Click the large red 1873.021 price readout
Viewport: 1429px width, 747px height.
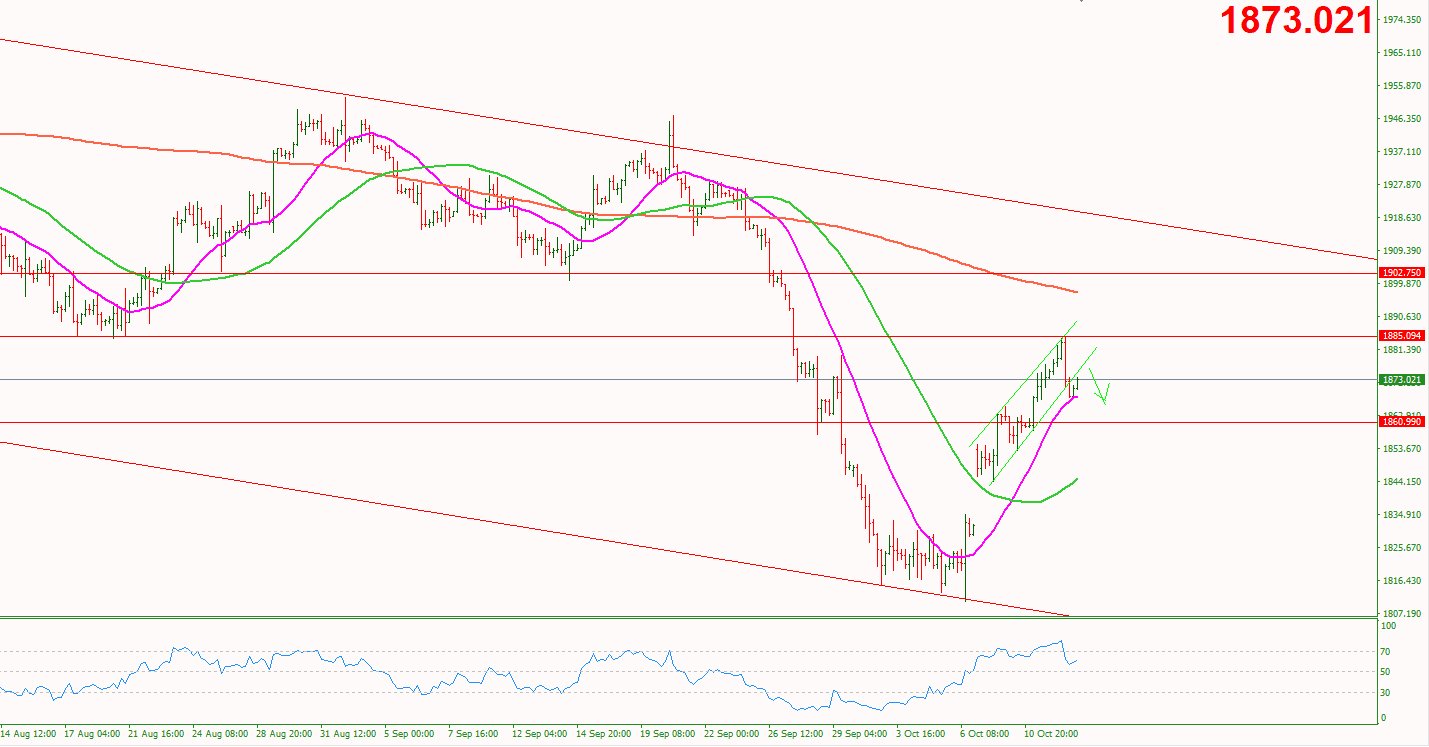click(1296, 21)
